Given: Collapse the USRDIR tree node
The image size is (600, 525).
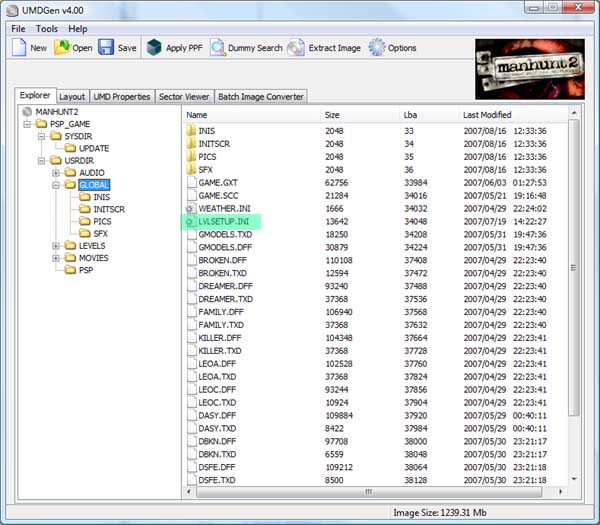Looking at the screenshot, I should pyautogui.click(x=41, y=160).
